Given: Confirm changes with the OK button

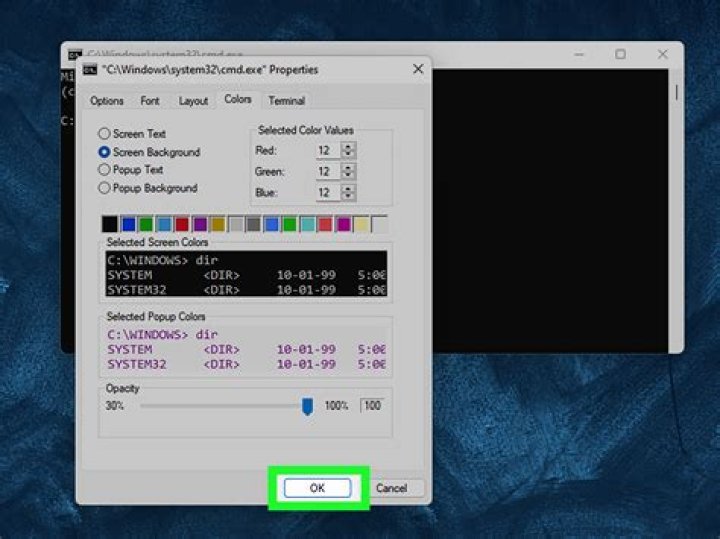Looking at the screenshot, I should (317, 488).
